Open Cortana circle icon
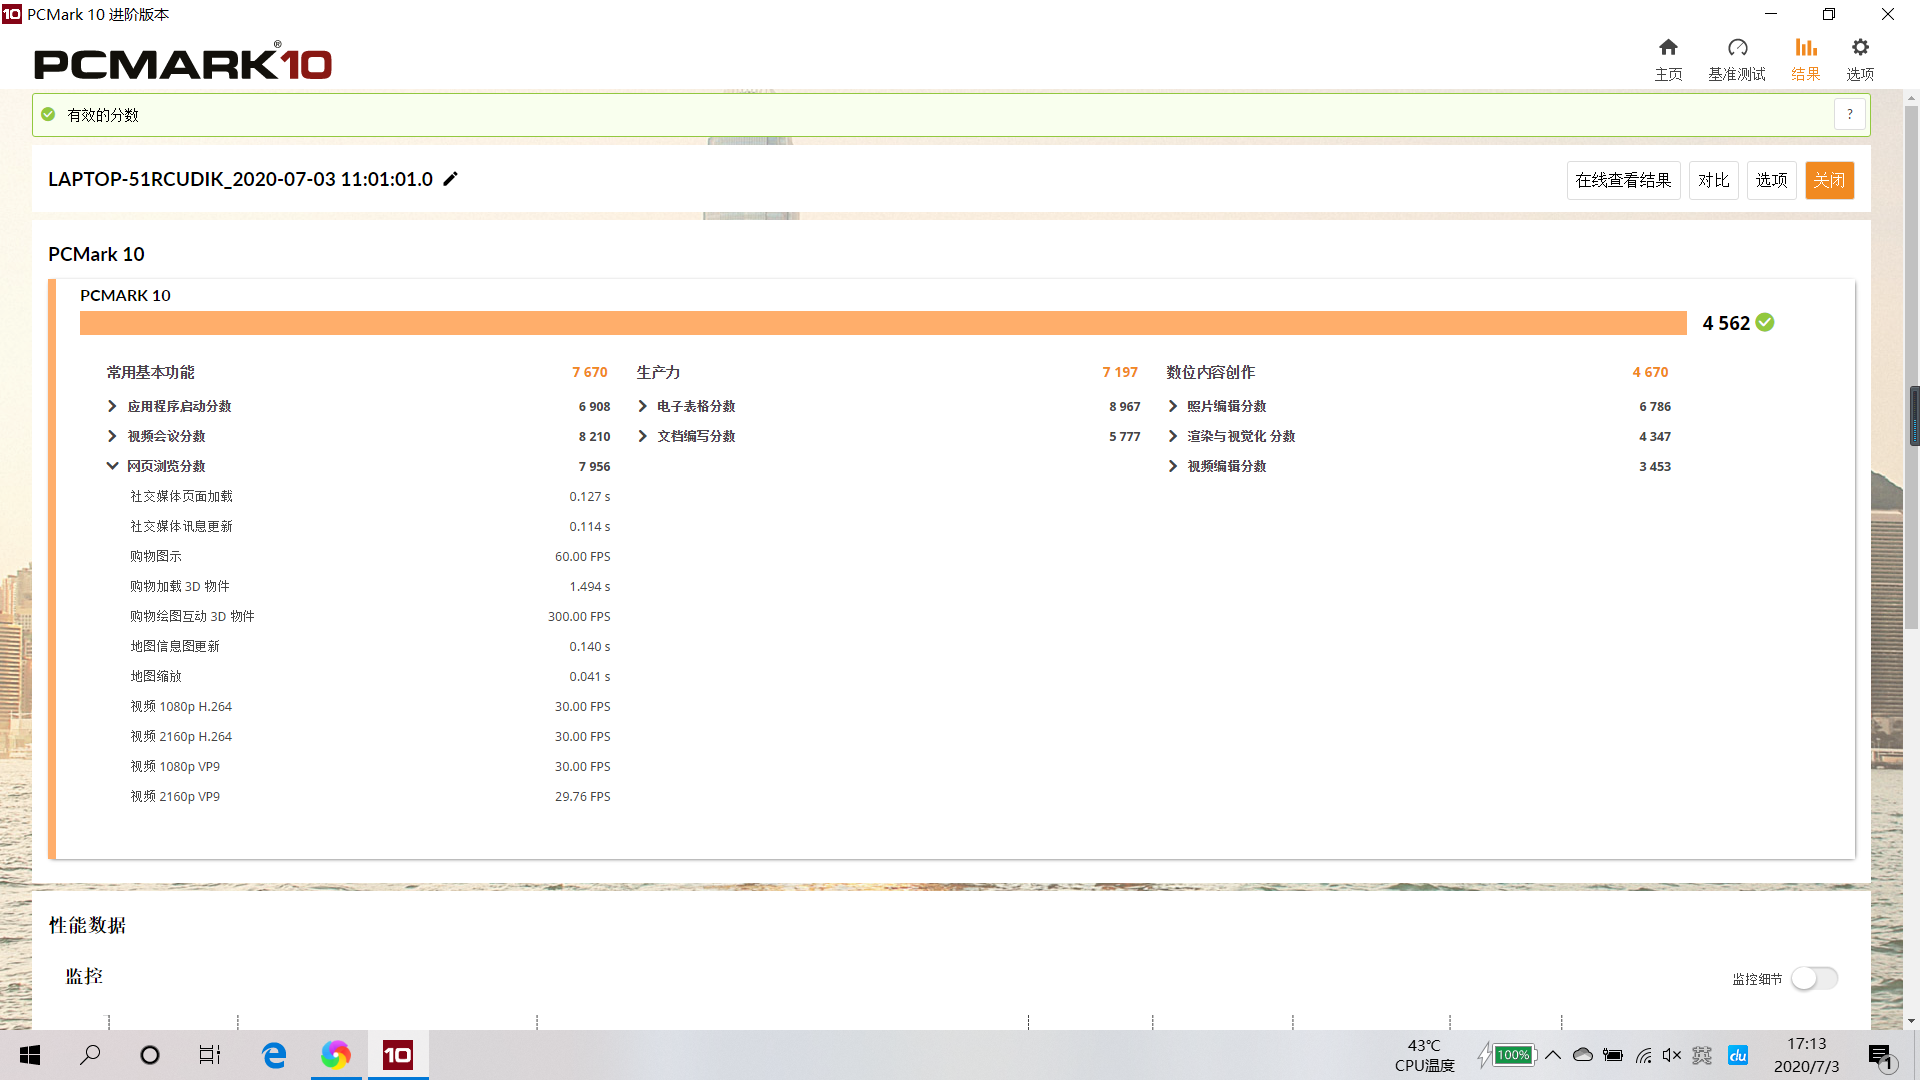Screen dimensions: 1920x1080 click(150, 1055)
